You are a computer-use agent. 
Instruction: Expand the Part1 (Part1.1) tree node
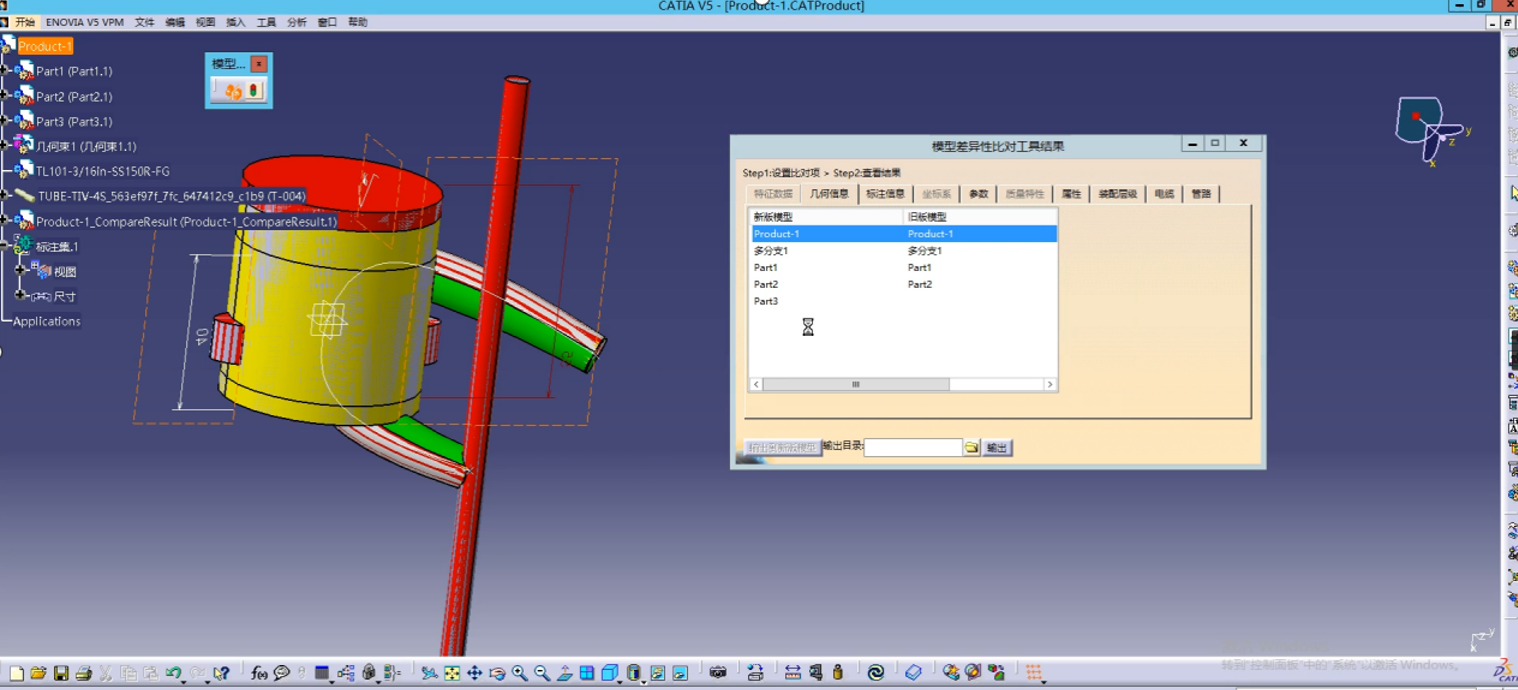pyautogui.click(x=5, y=71)
